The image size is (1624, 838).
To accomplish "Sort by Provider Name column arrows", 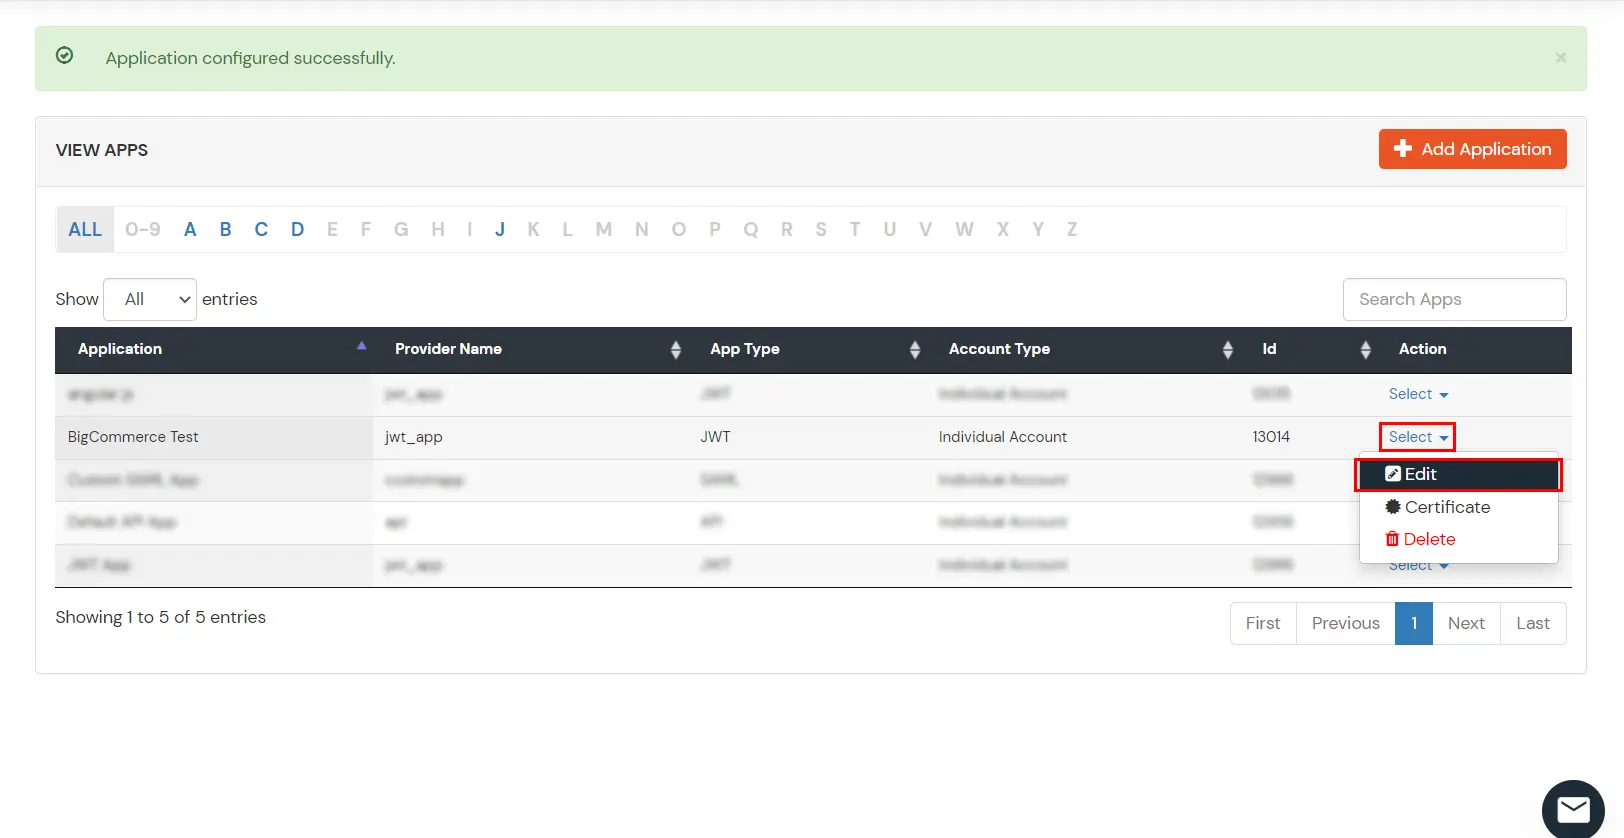I will [x=676, y=349].
